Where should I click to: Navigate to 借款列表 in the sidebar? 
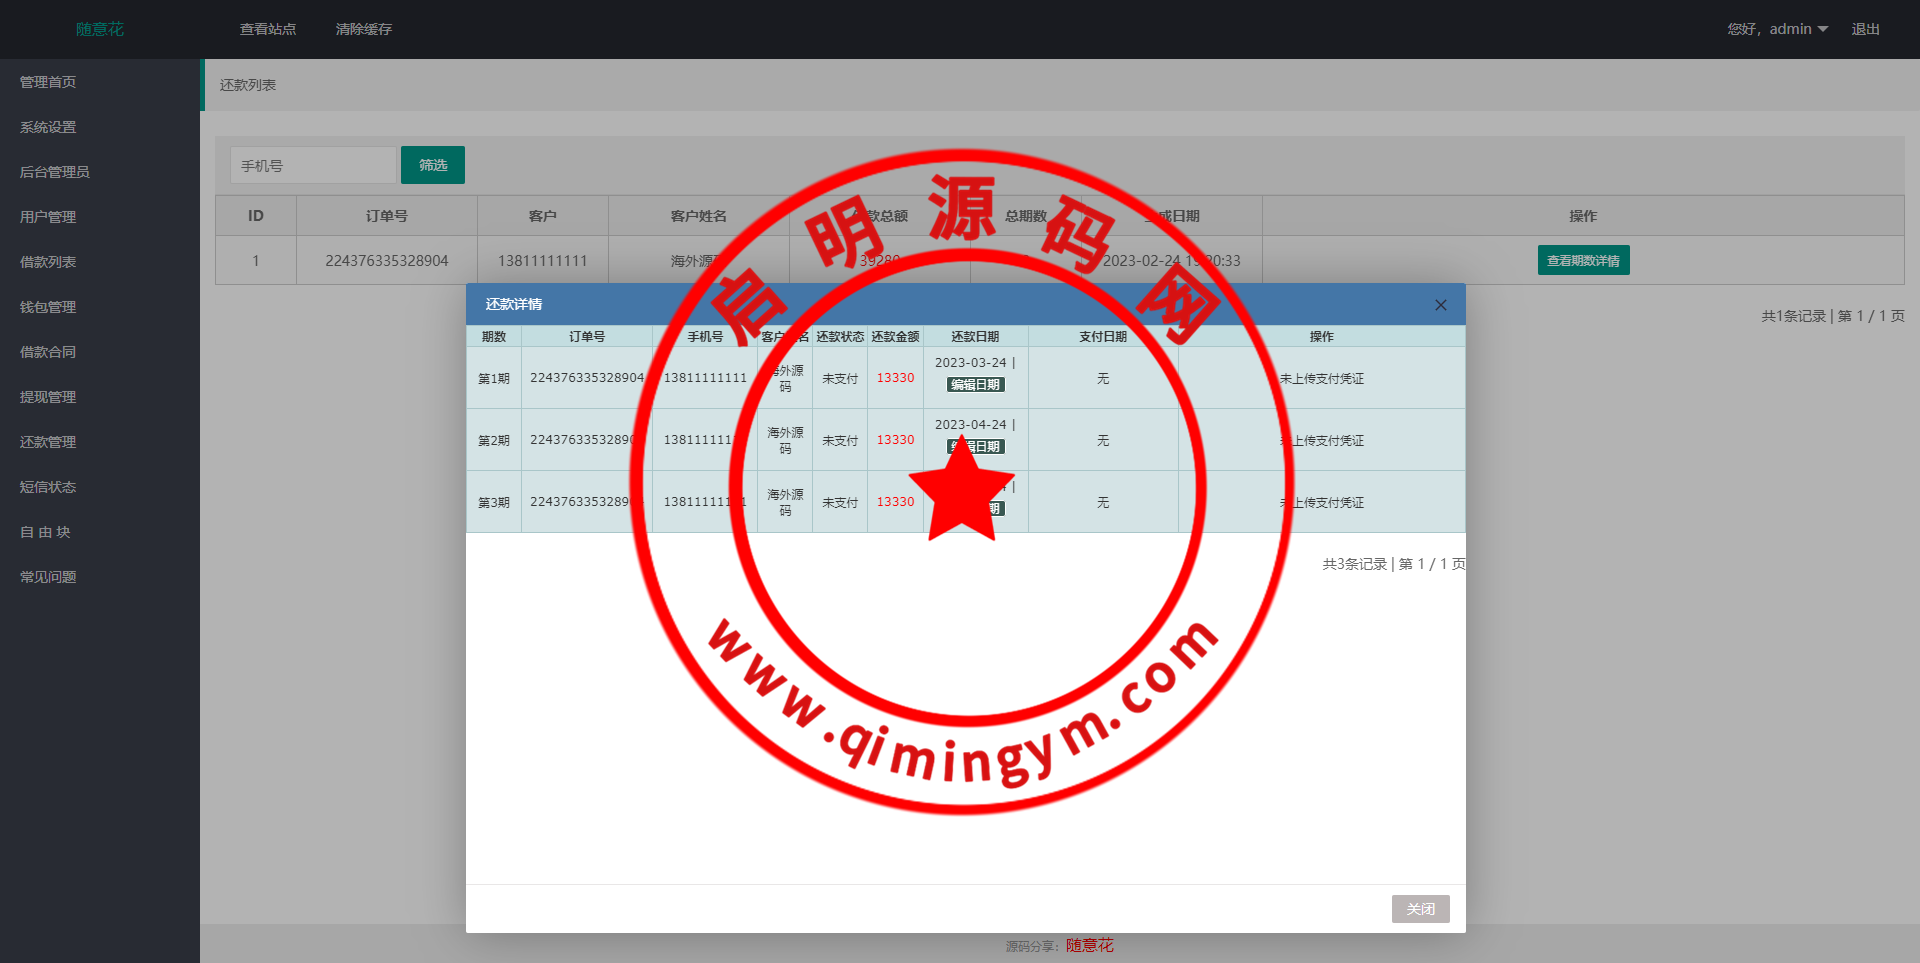click(x=48, y=262)
